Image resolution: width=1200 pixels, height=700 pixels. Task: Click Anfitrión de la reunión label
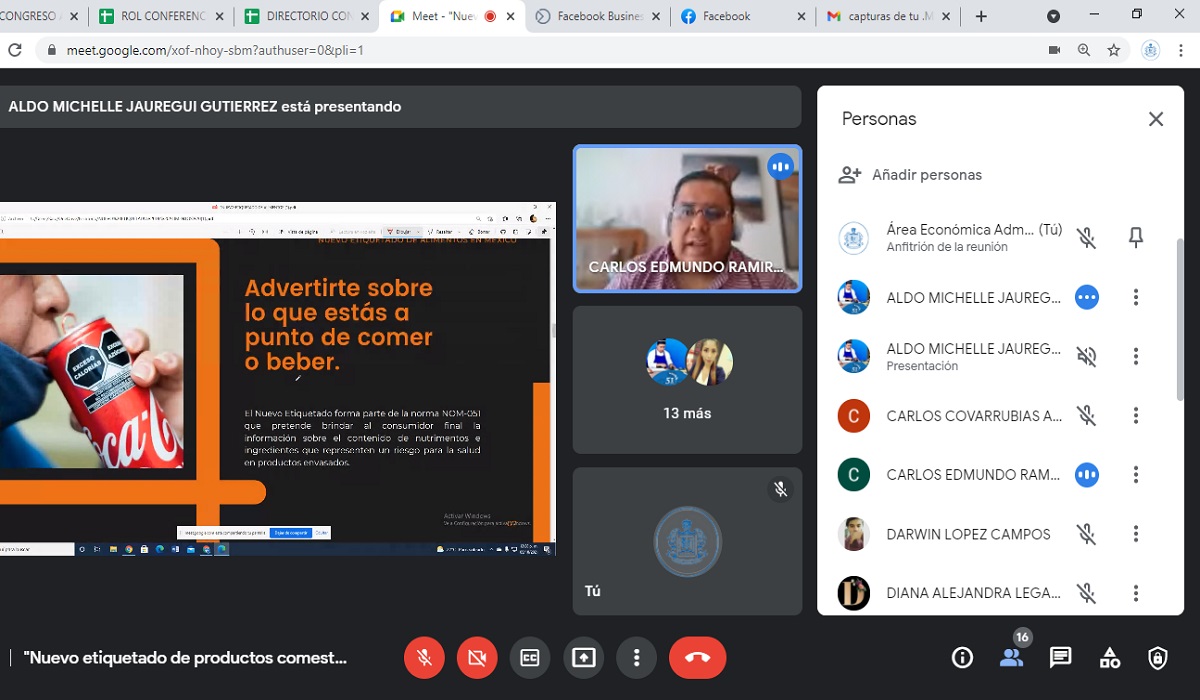[x=947, y=247]
